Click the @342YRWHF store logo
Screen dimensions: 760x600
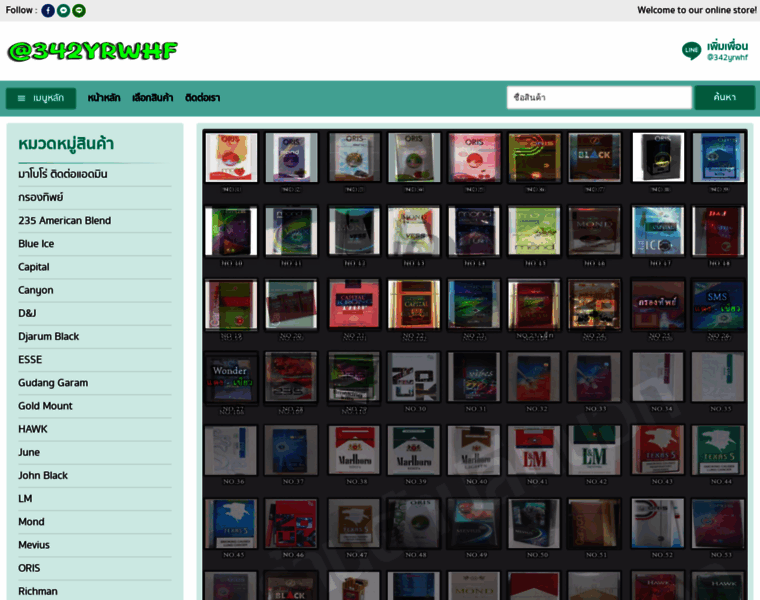(x=93, y=51)
